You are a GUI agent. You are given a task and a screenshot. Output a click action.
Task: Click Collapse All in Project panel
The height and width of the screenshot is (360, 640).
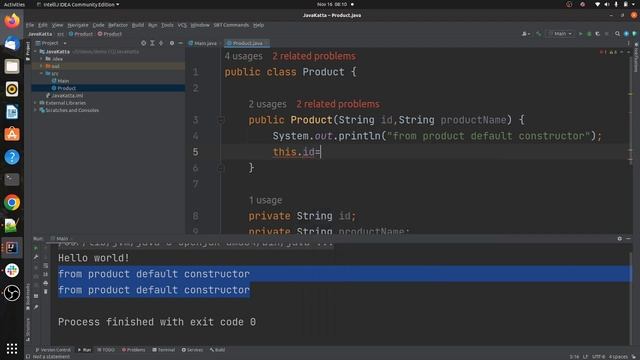[161, 43]
